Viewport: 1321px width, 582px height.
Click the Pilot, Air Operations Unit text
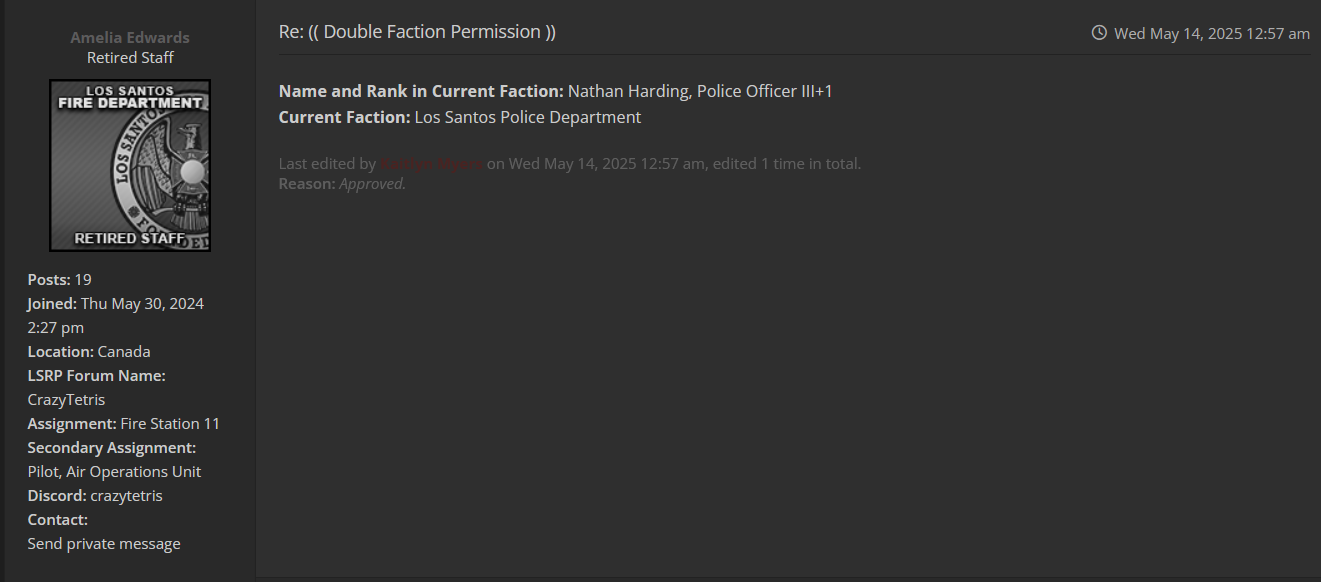(x=114, y=472)
